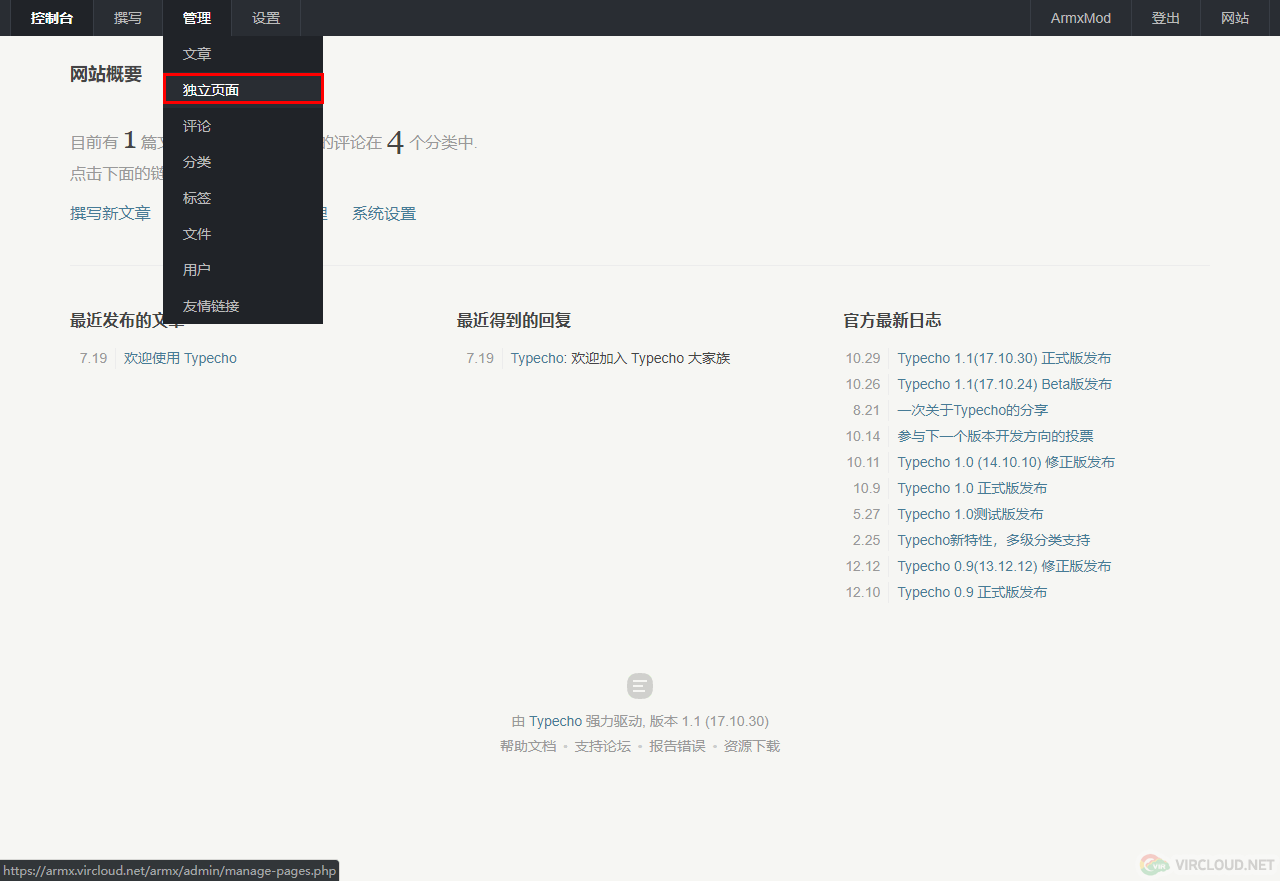Select 文章 from the 管理 dropdown
The image size is (1280, 881).
243,54
